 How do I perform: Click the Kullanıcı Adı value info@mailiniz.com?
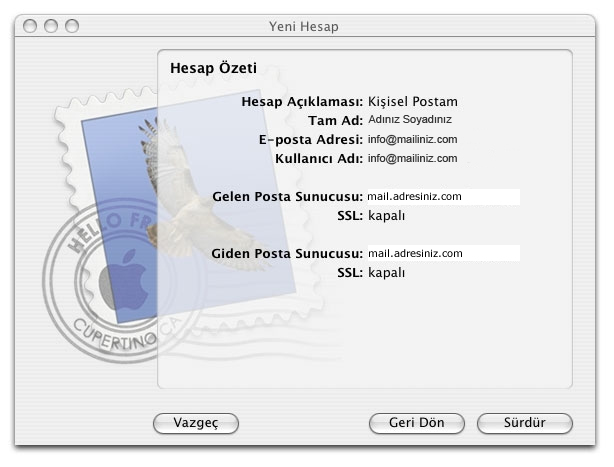point(412,158)
